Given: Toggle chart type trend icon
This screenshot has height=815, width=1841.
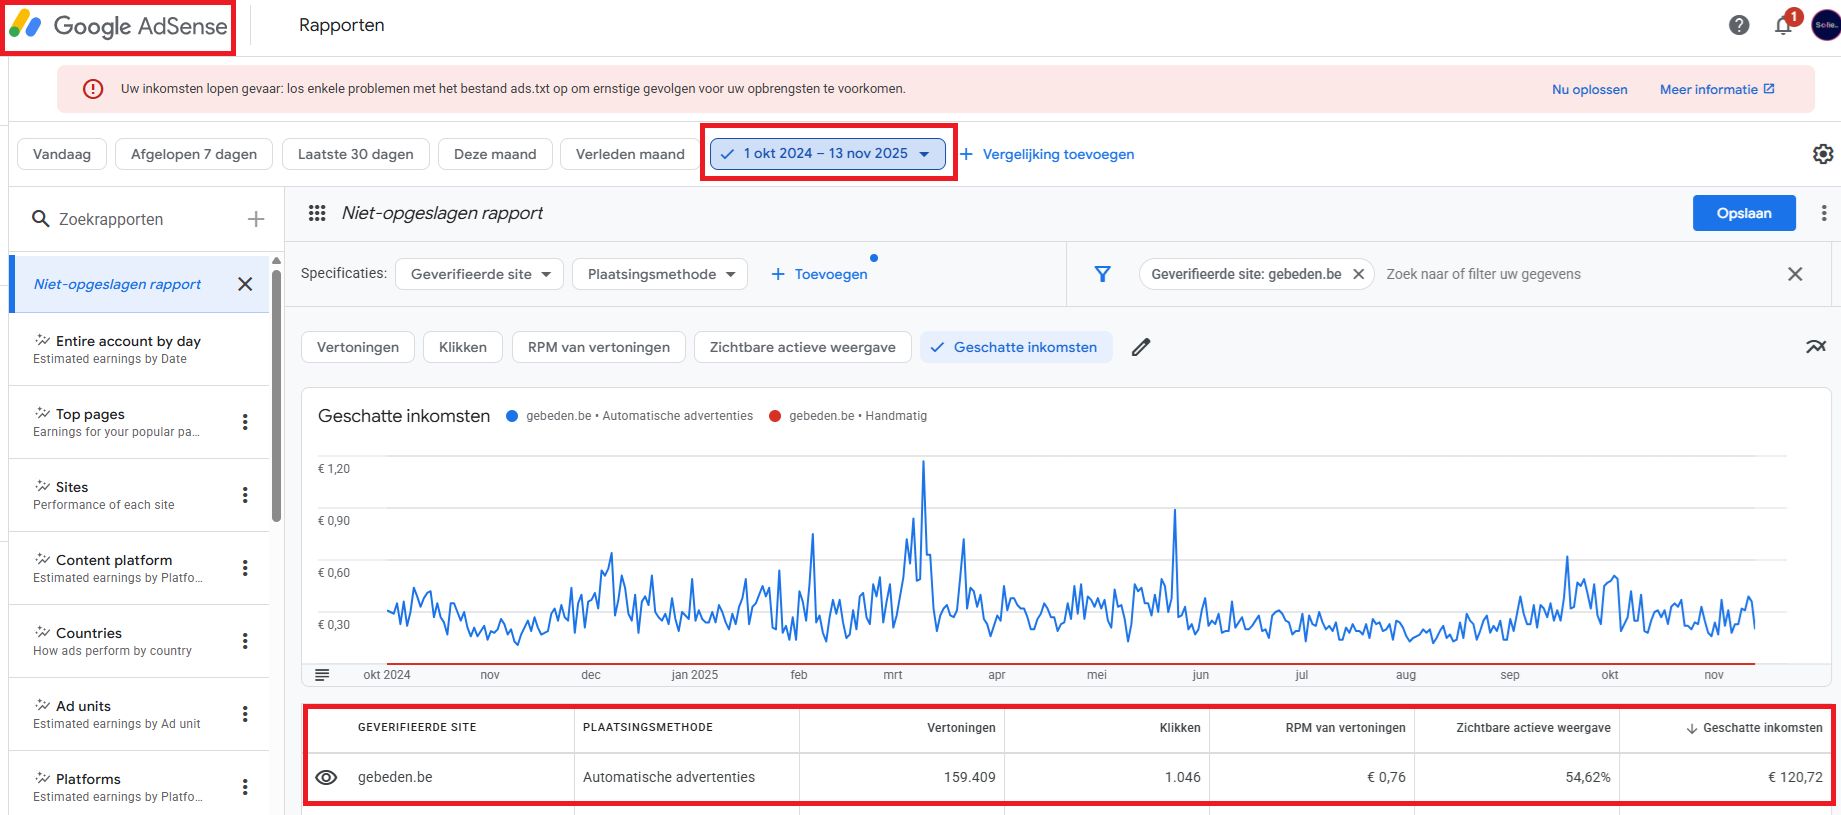Looking at the screenshot, I should click(x=1816, y=347).
